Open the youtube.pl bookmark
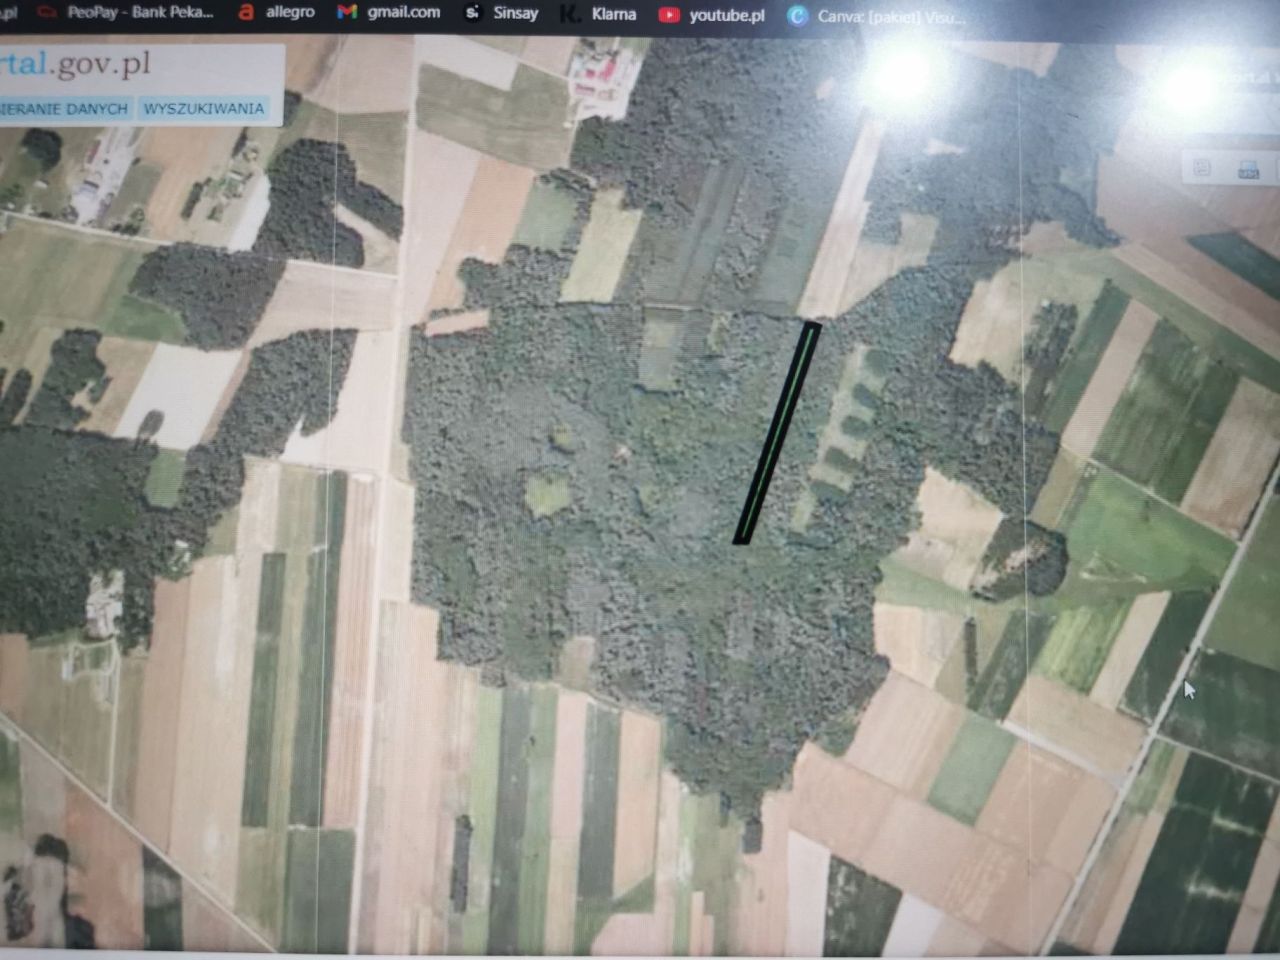 pos(712,15)
